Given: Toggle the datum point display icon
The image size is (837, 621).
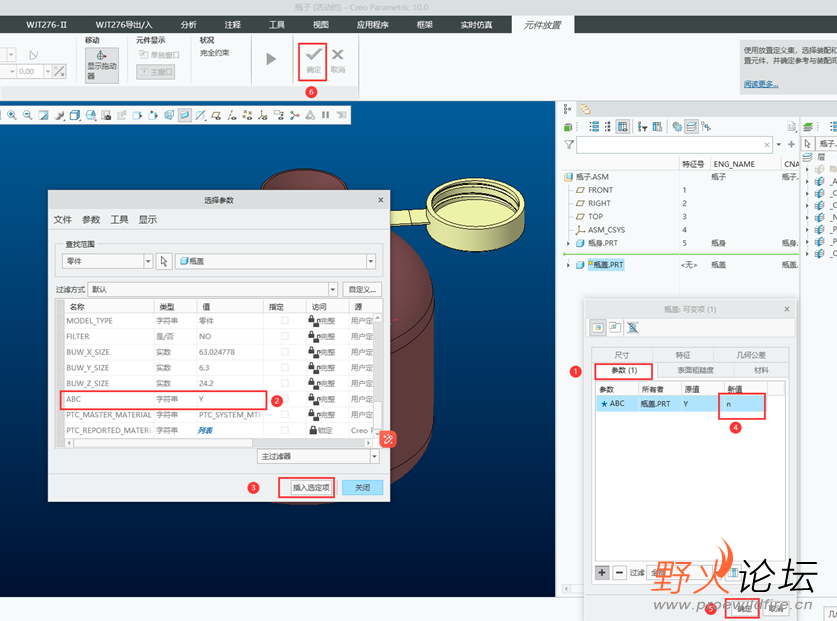Looking at the screenshot, I should pos(247,115).
